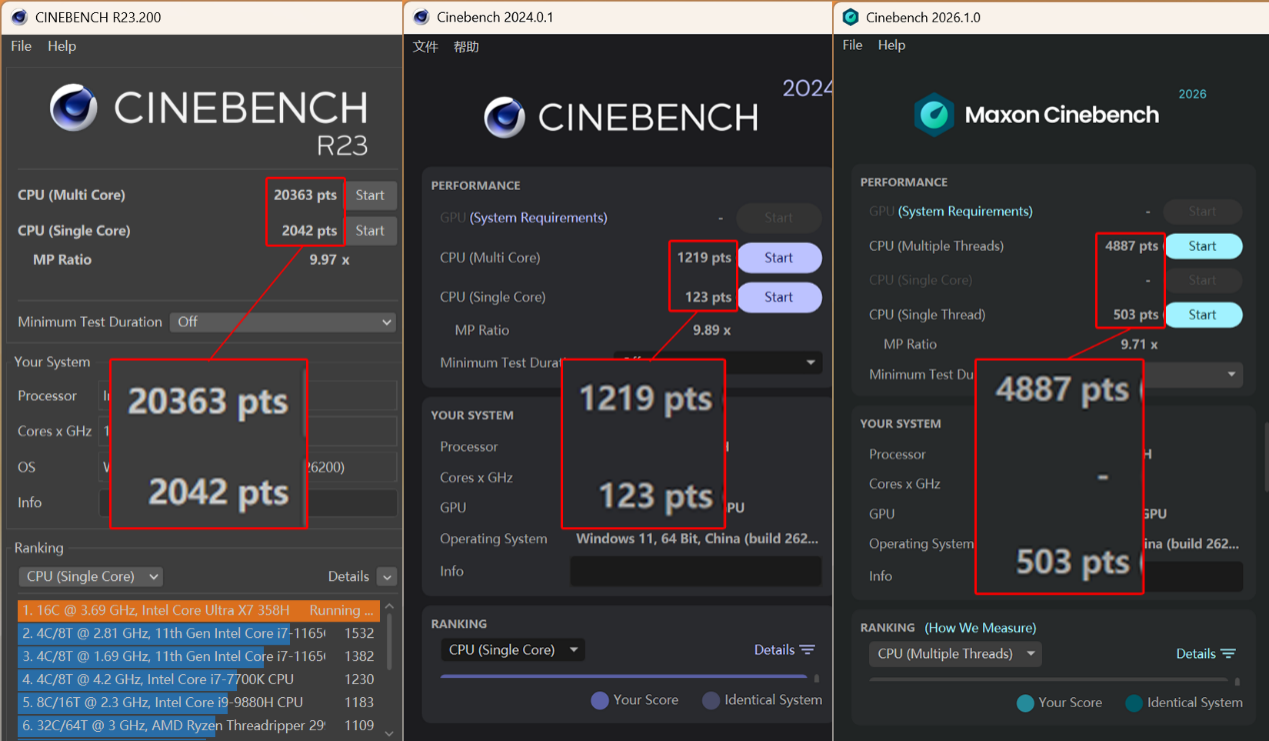Click the Details filter icon in Cinebench 2026
This screenshot has width=1269, height=741.
click(1229, 654)
